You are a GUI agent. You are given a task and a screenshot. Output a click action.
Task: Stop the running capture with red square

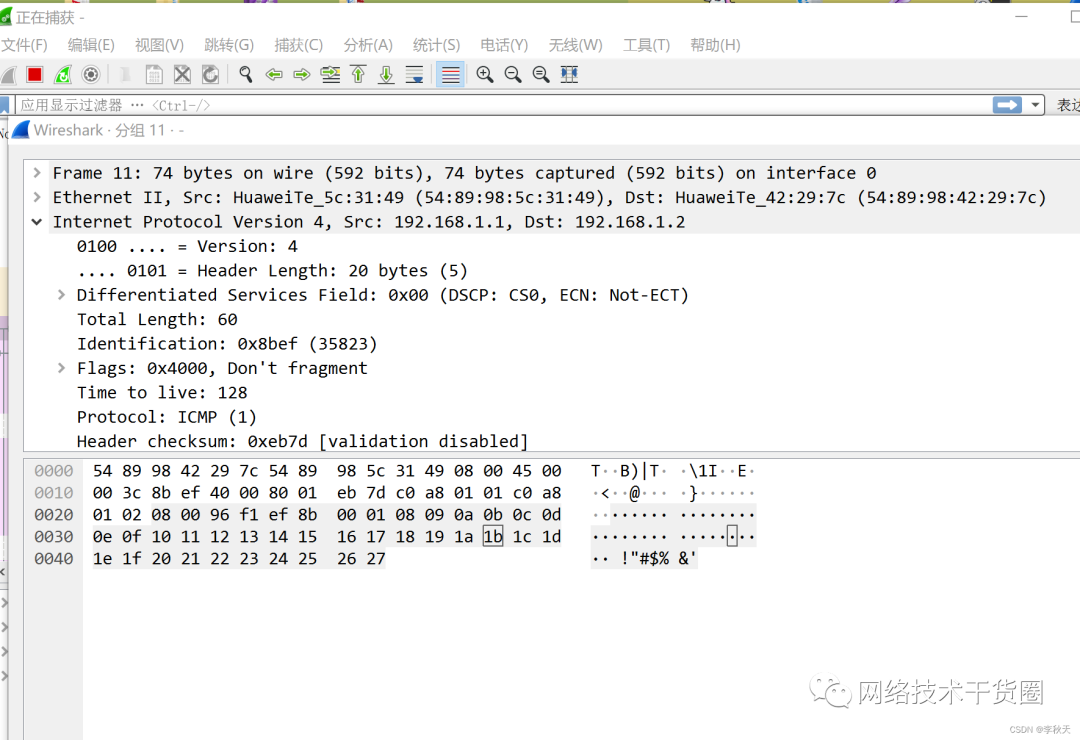point(34,74)
